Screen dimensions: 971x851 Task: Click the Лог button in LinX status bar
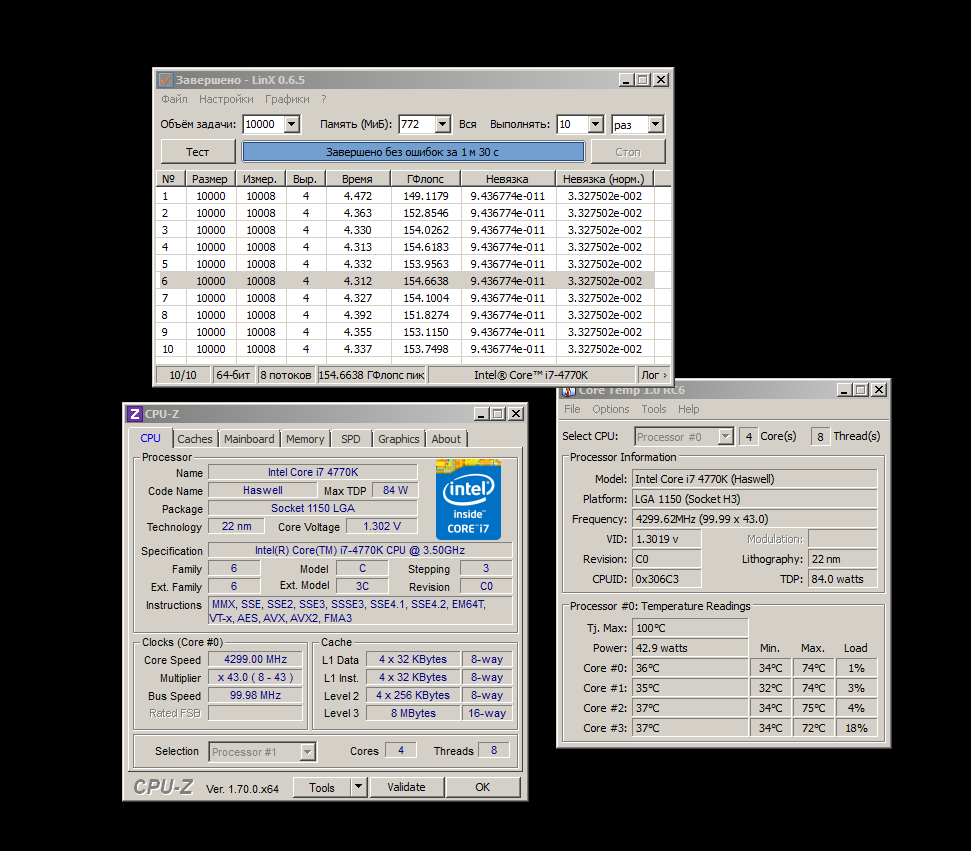pyautogui.click(x=654, y=375)
